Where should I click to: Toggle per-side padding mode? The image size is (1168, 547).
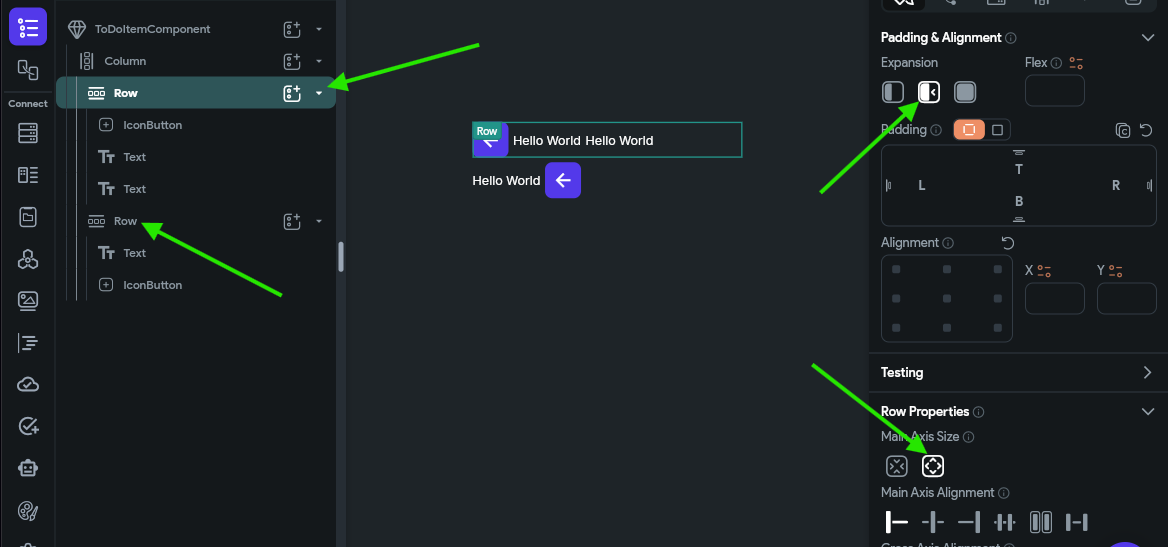click(997, 130)
